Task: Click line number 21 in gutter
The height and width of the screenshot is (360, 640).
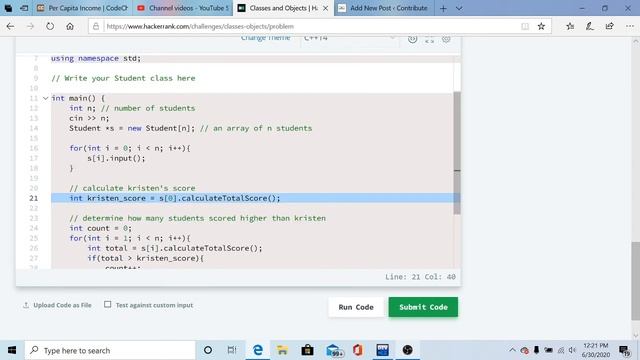Action: pos(33,198)
